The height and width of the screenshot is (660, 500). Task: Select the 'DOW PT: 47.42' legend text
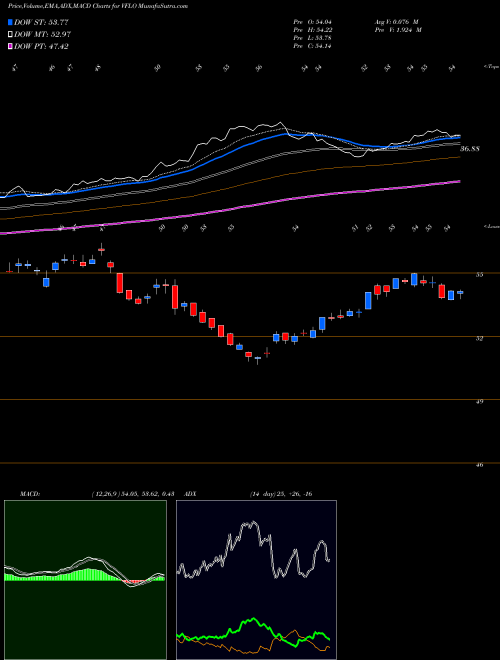(41, 46)
